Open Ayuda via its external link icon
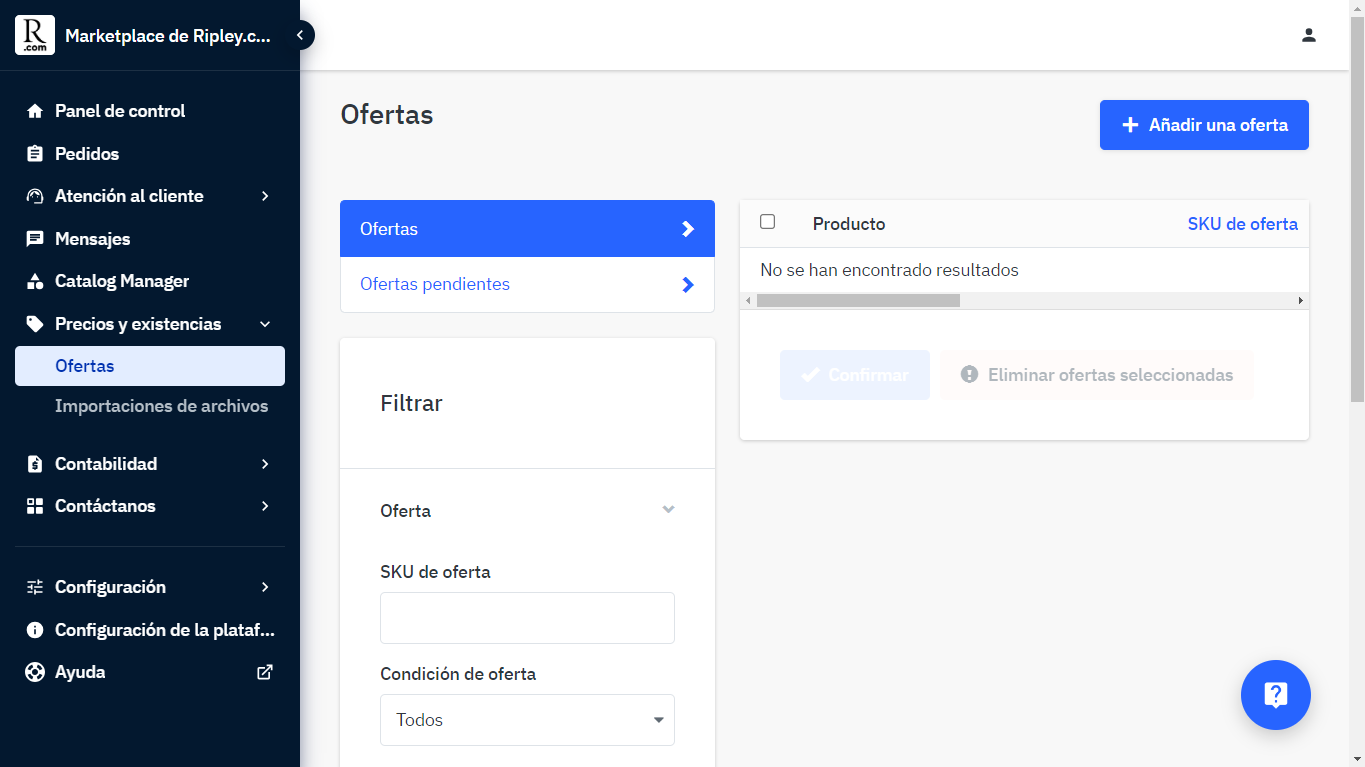1365x767 pixels. pyautogui.click(x=264, y=671)
